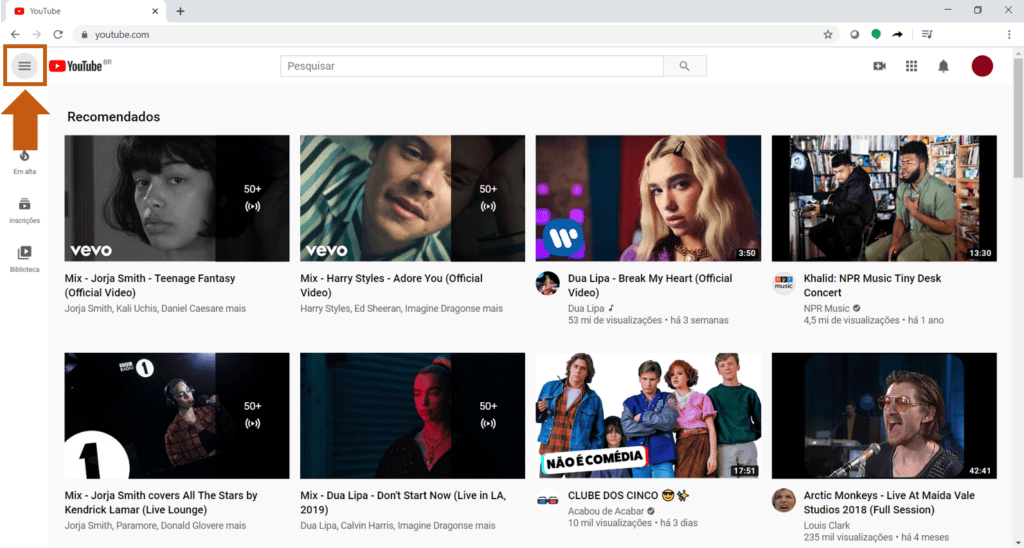Open Biblioteca library in sidebar

(25, 259)
